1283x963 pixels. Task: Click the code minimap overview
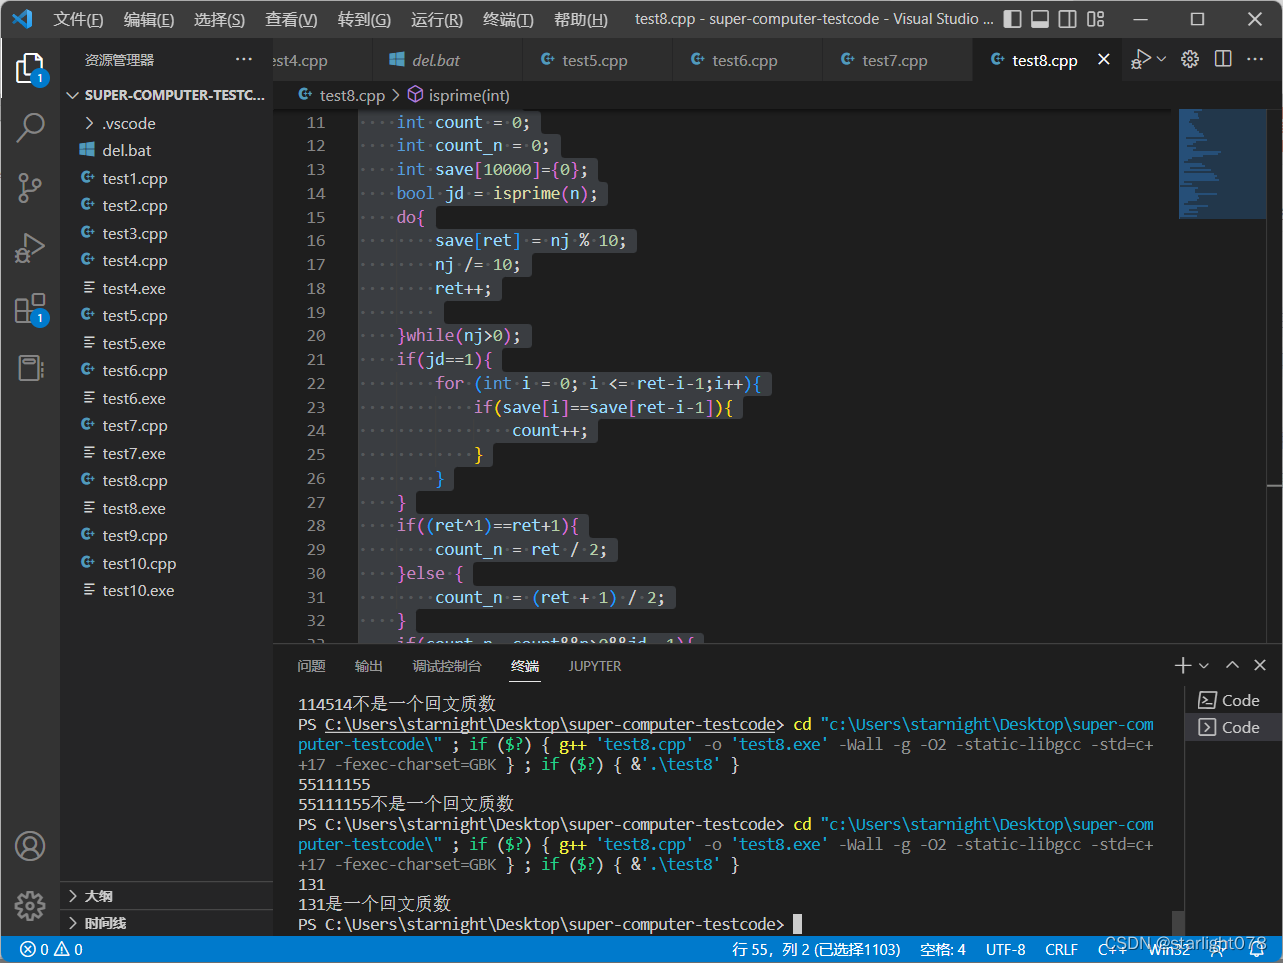click(x=1222, y=163)
